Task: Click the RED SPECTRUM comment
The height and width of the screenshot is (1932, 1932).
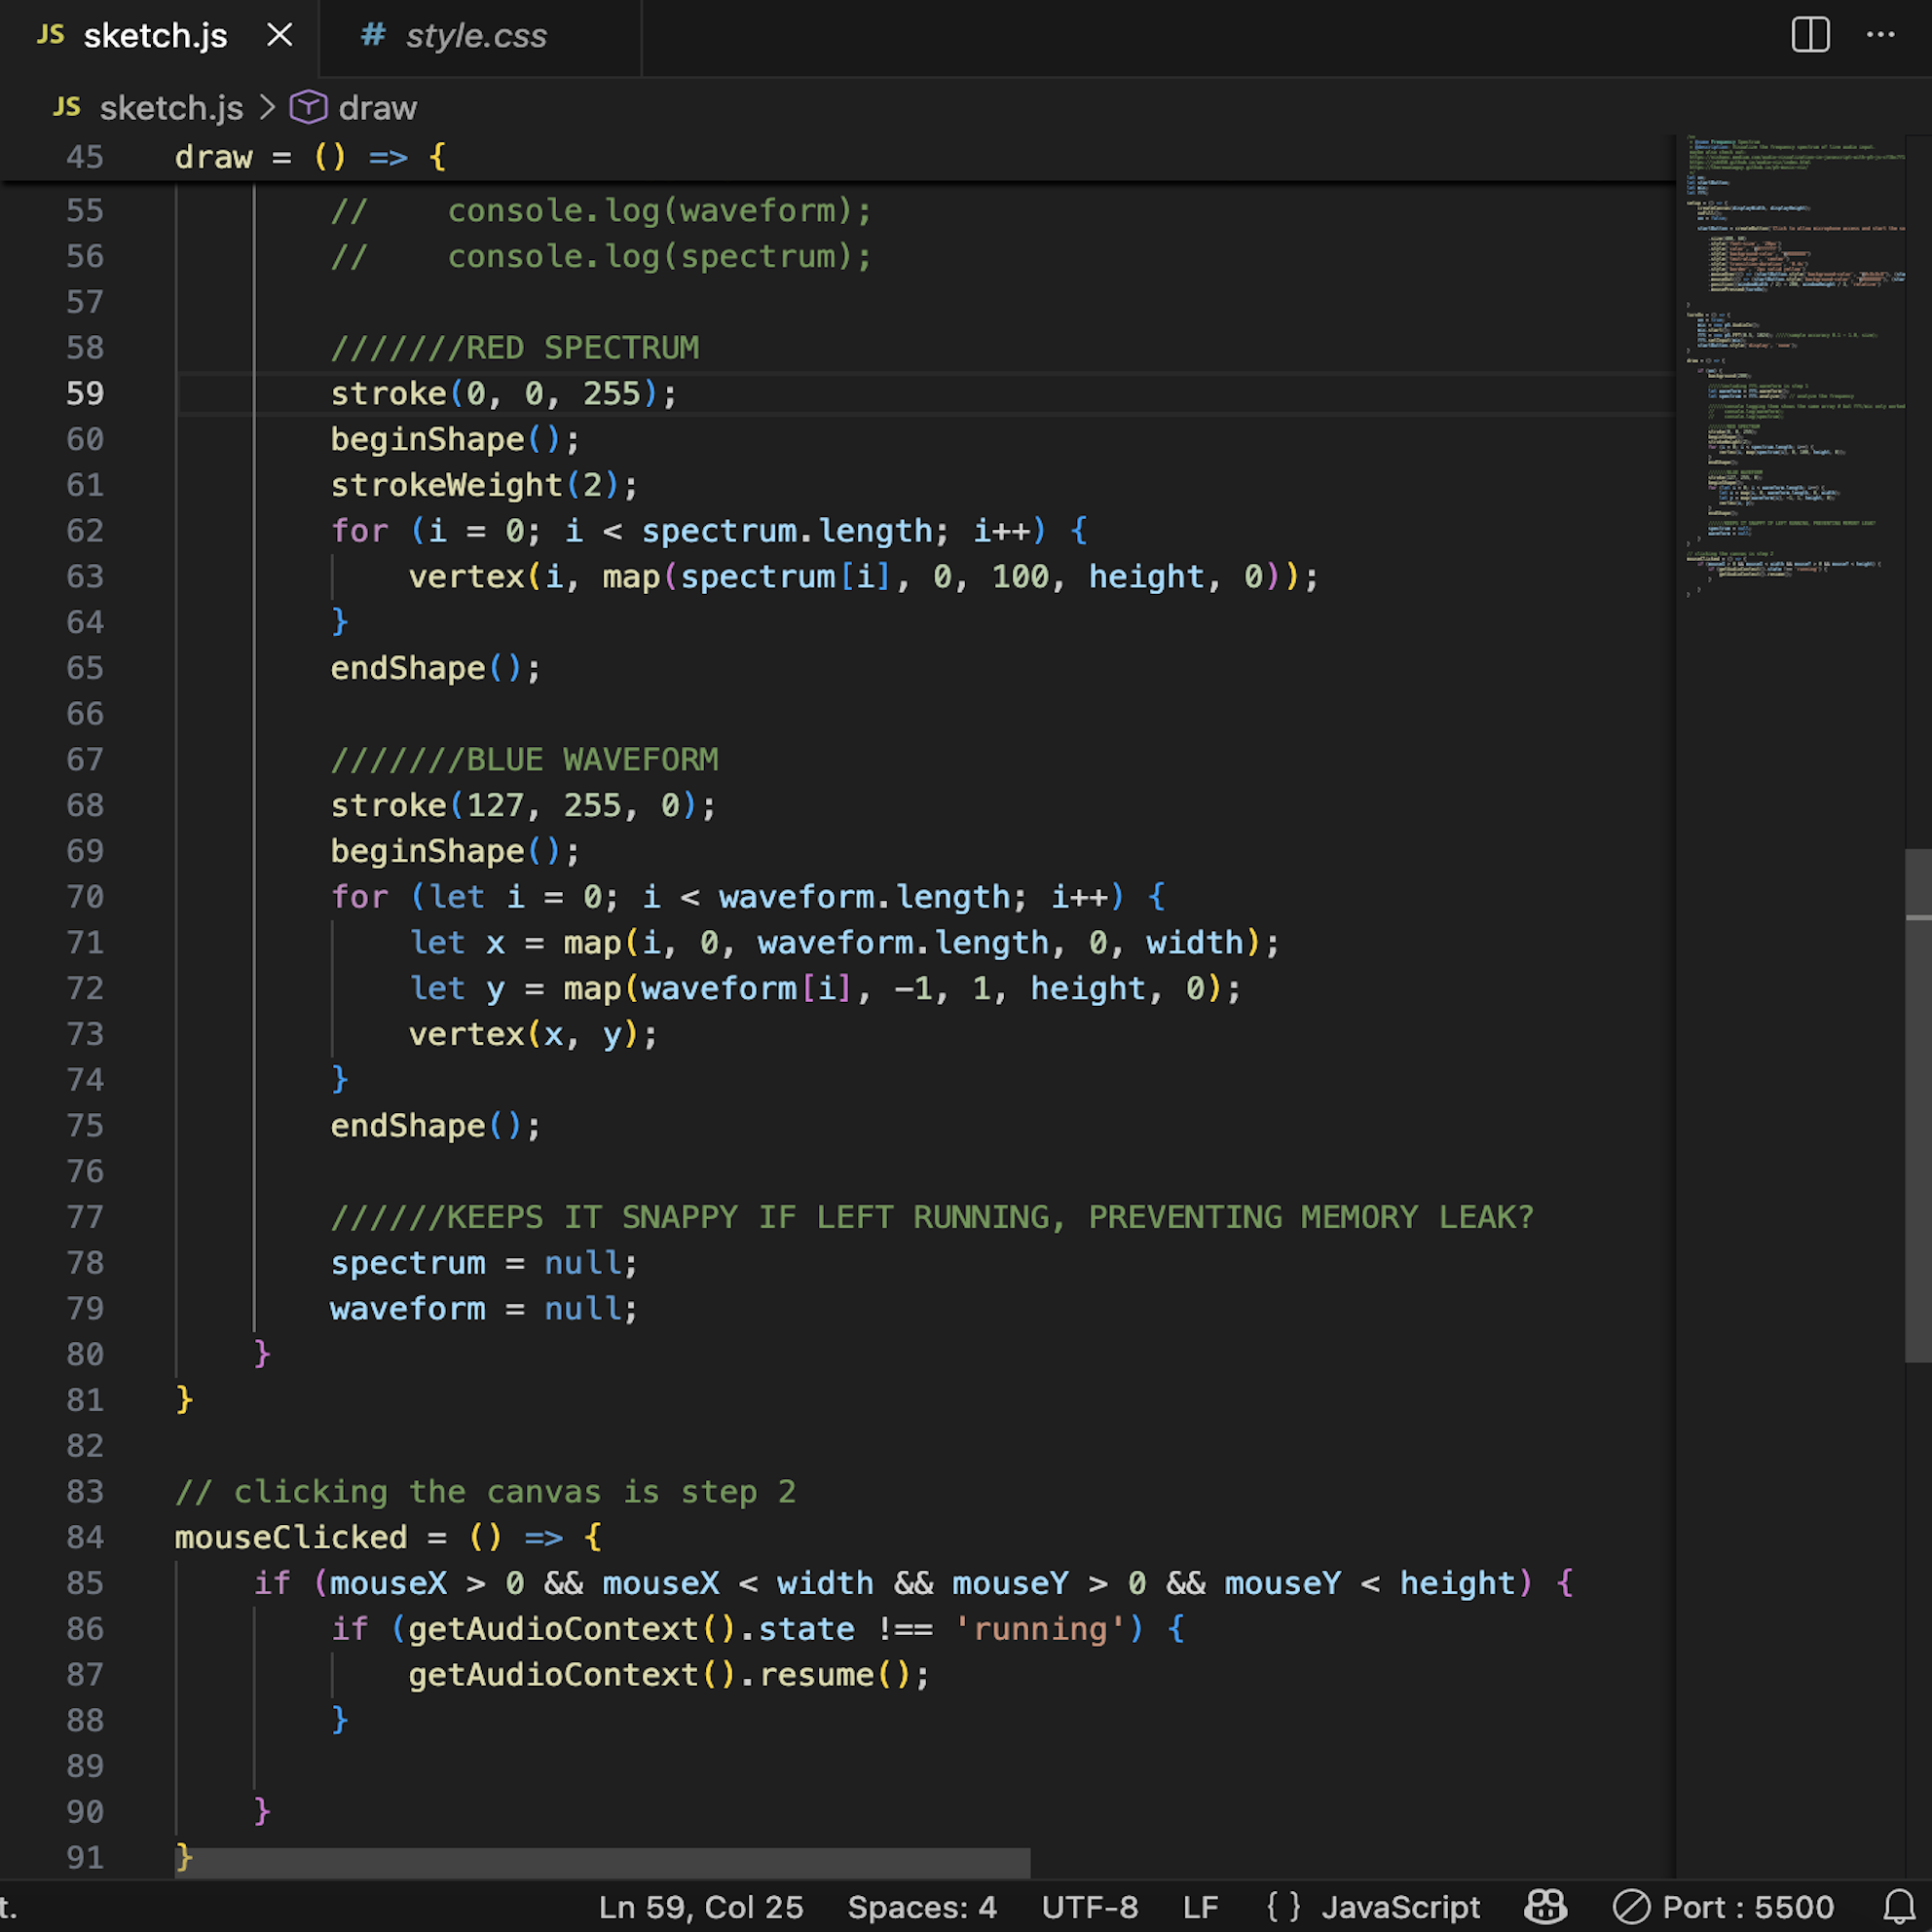Action: [515, 348]
